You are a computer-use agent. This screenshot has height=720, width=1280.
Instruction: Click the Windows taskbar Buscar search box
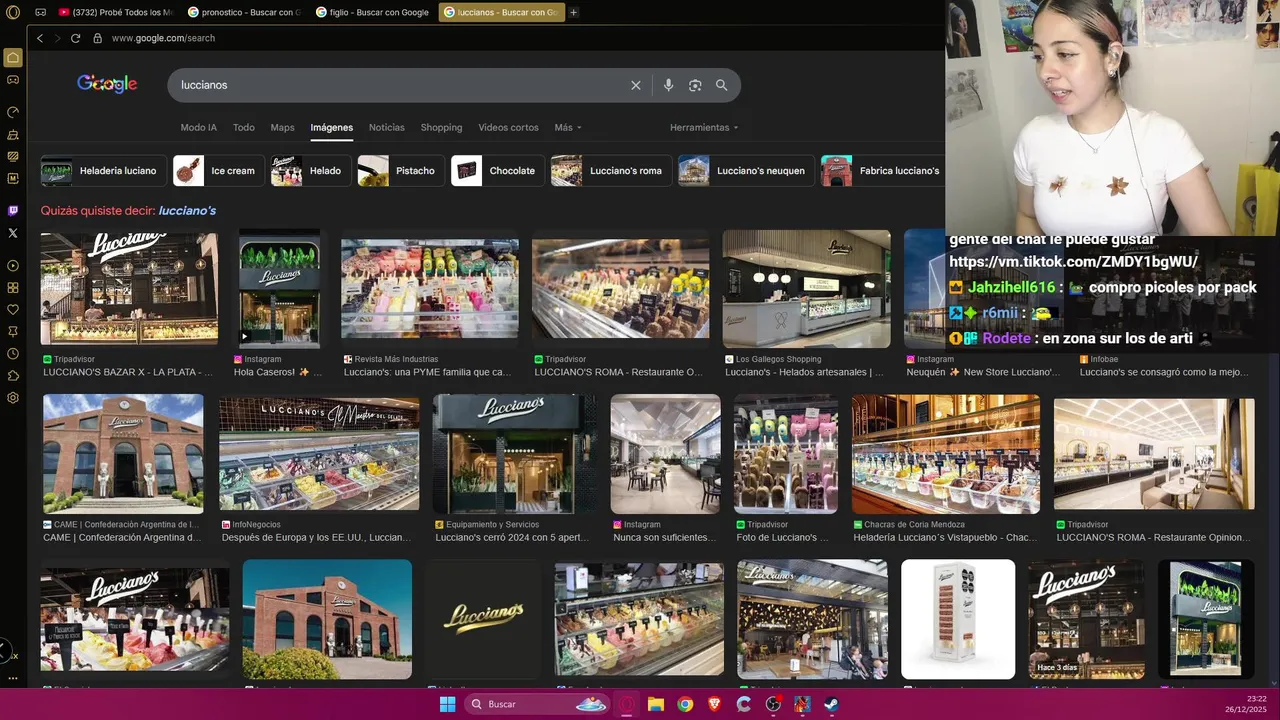tap(538, 704)
